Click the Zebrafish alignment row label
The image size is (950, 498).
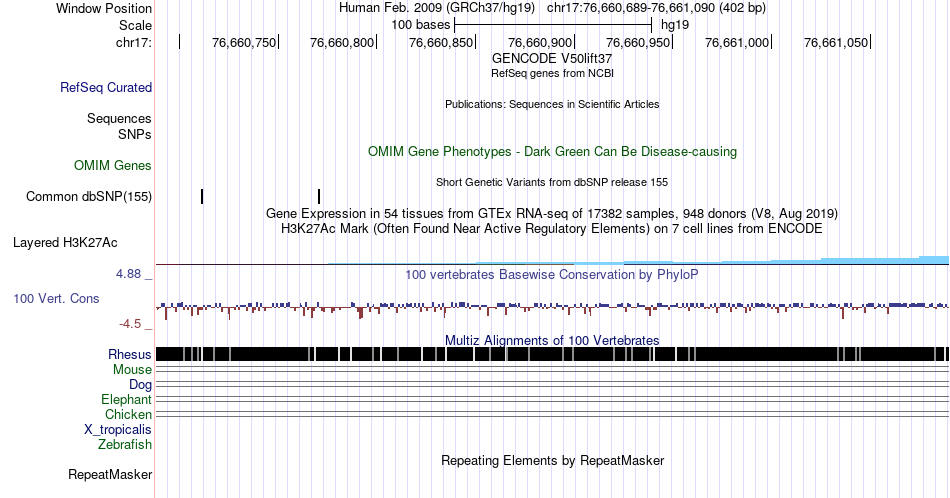[125, 444]
